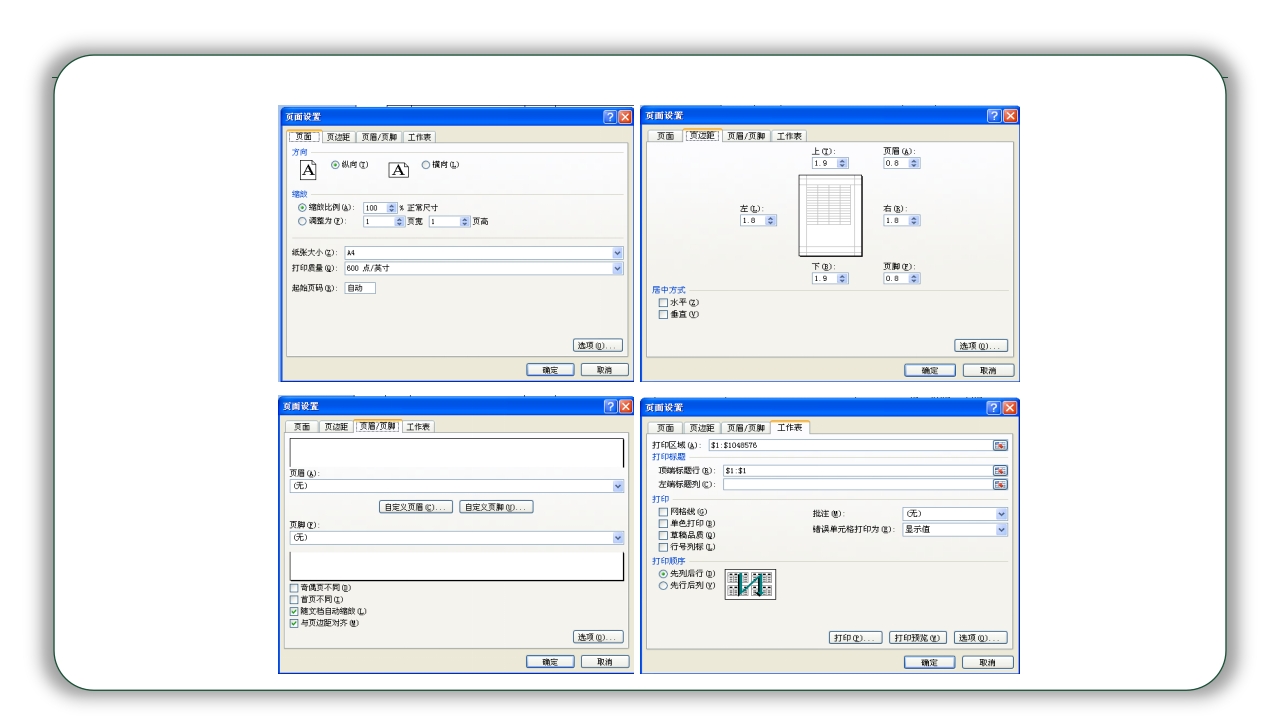This screenshot has height=720, width=1280.
Task: Click the range selector icon beside 打印区域
Action: [x=1001, y=447]
